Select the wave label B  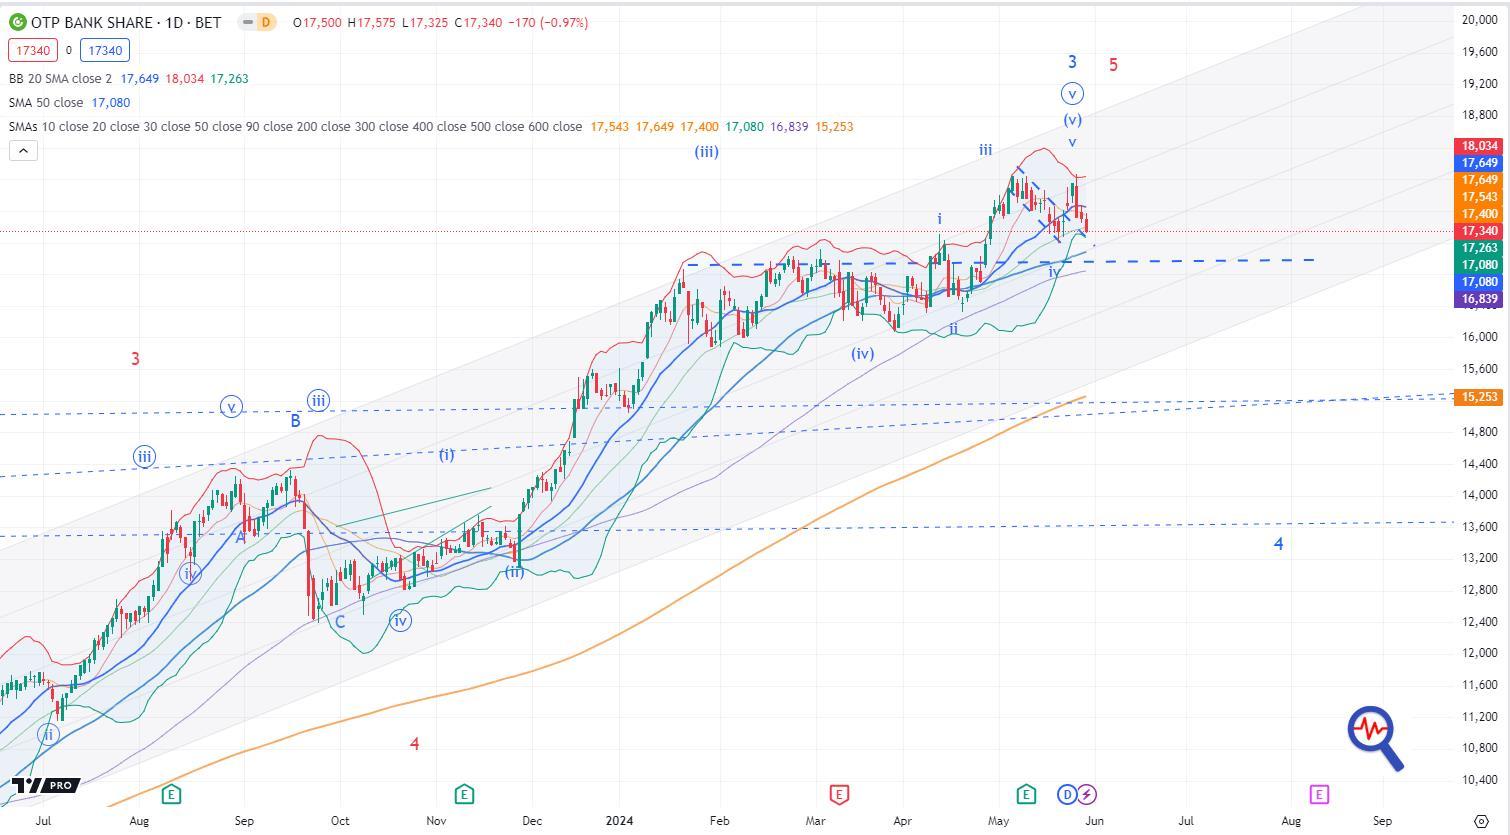pyautogui.click(x=295, y=421)
